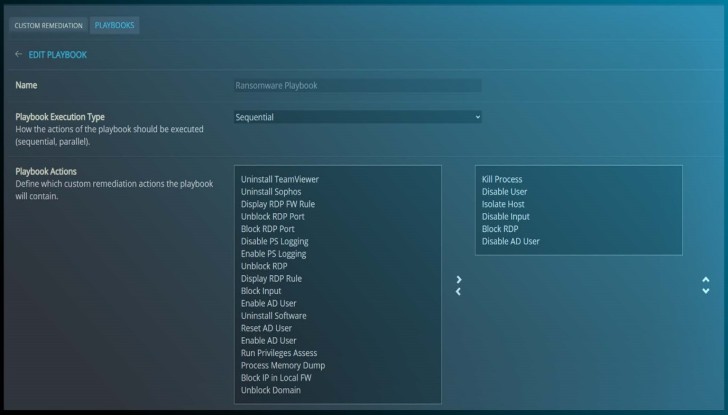Select Block IP in Local FW action
This screenshot has height=415, width=728.
pyautogui.click(x=276, y=378)
